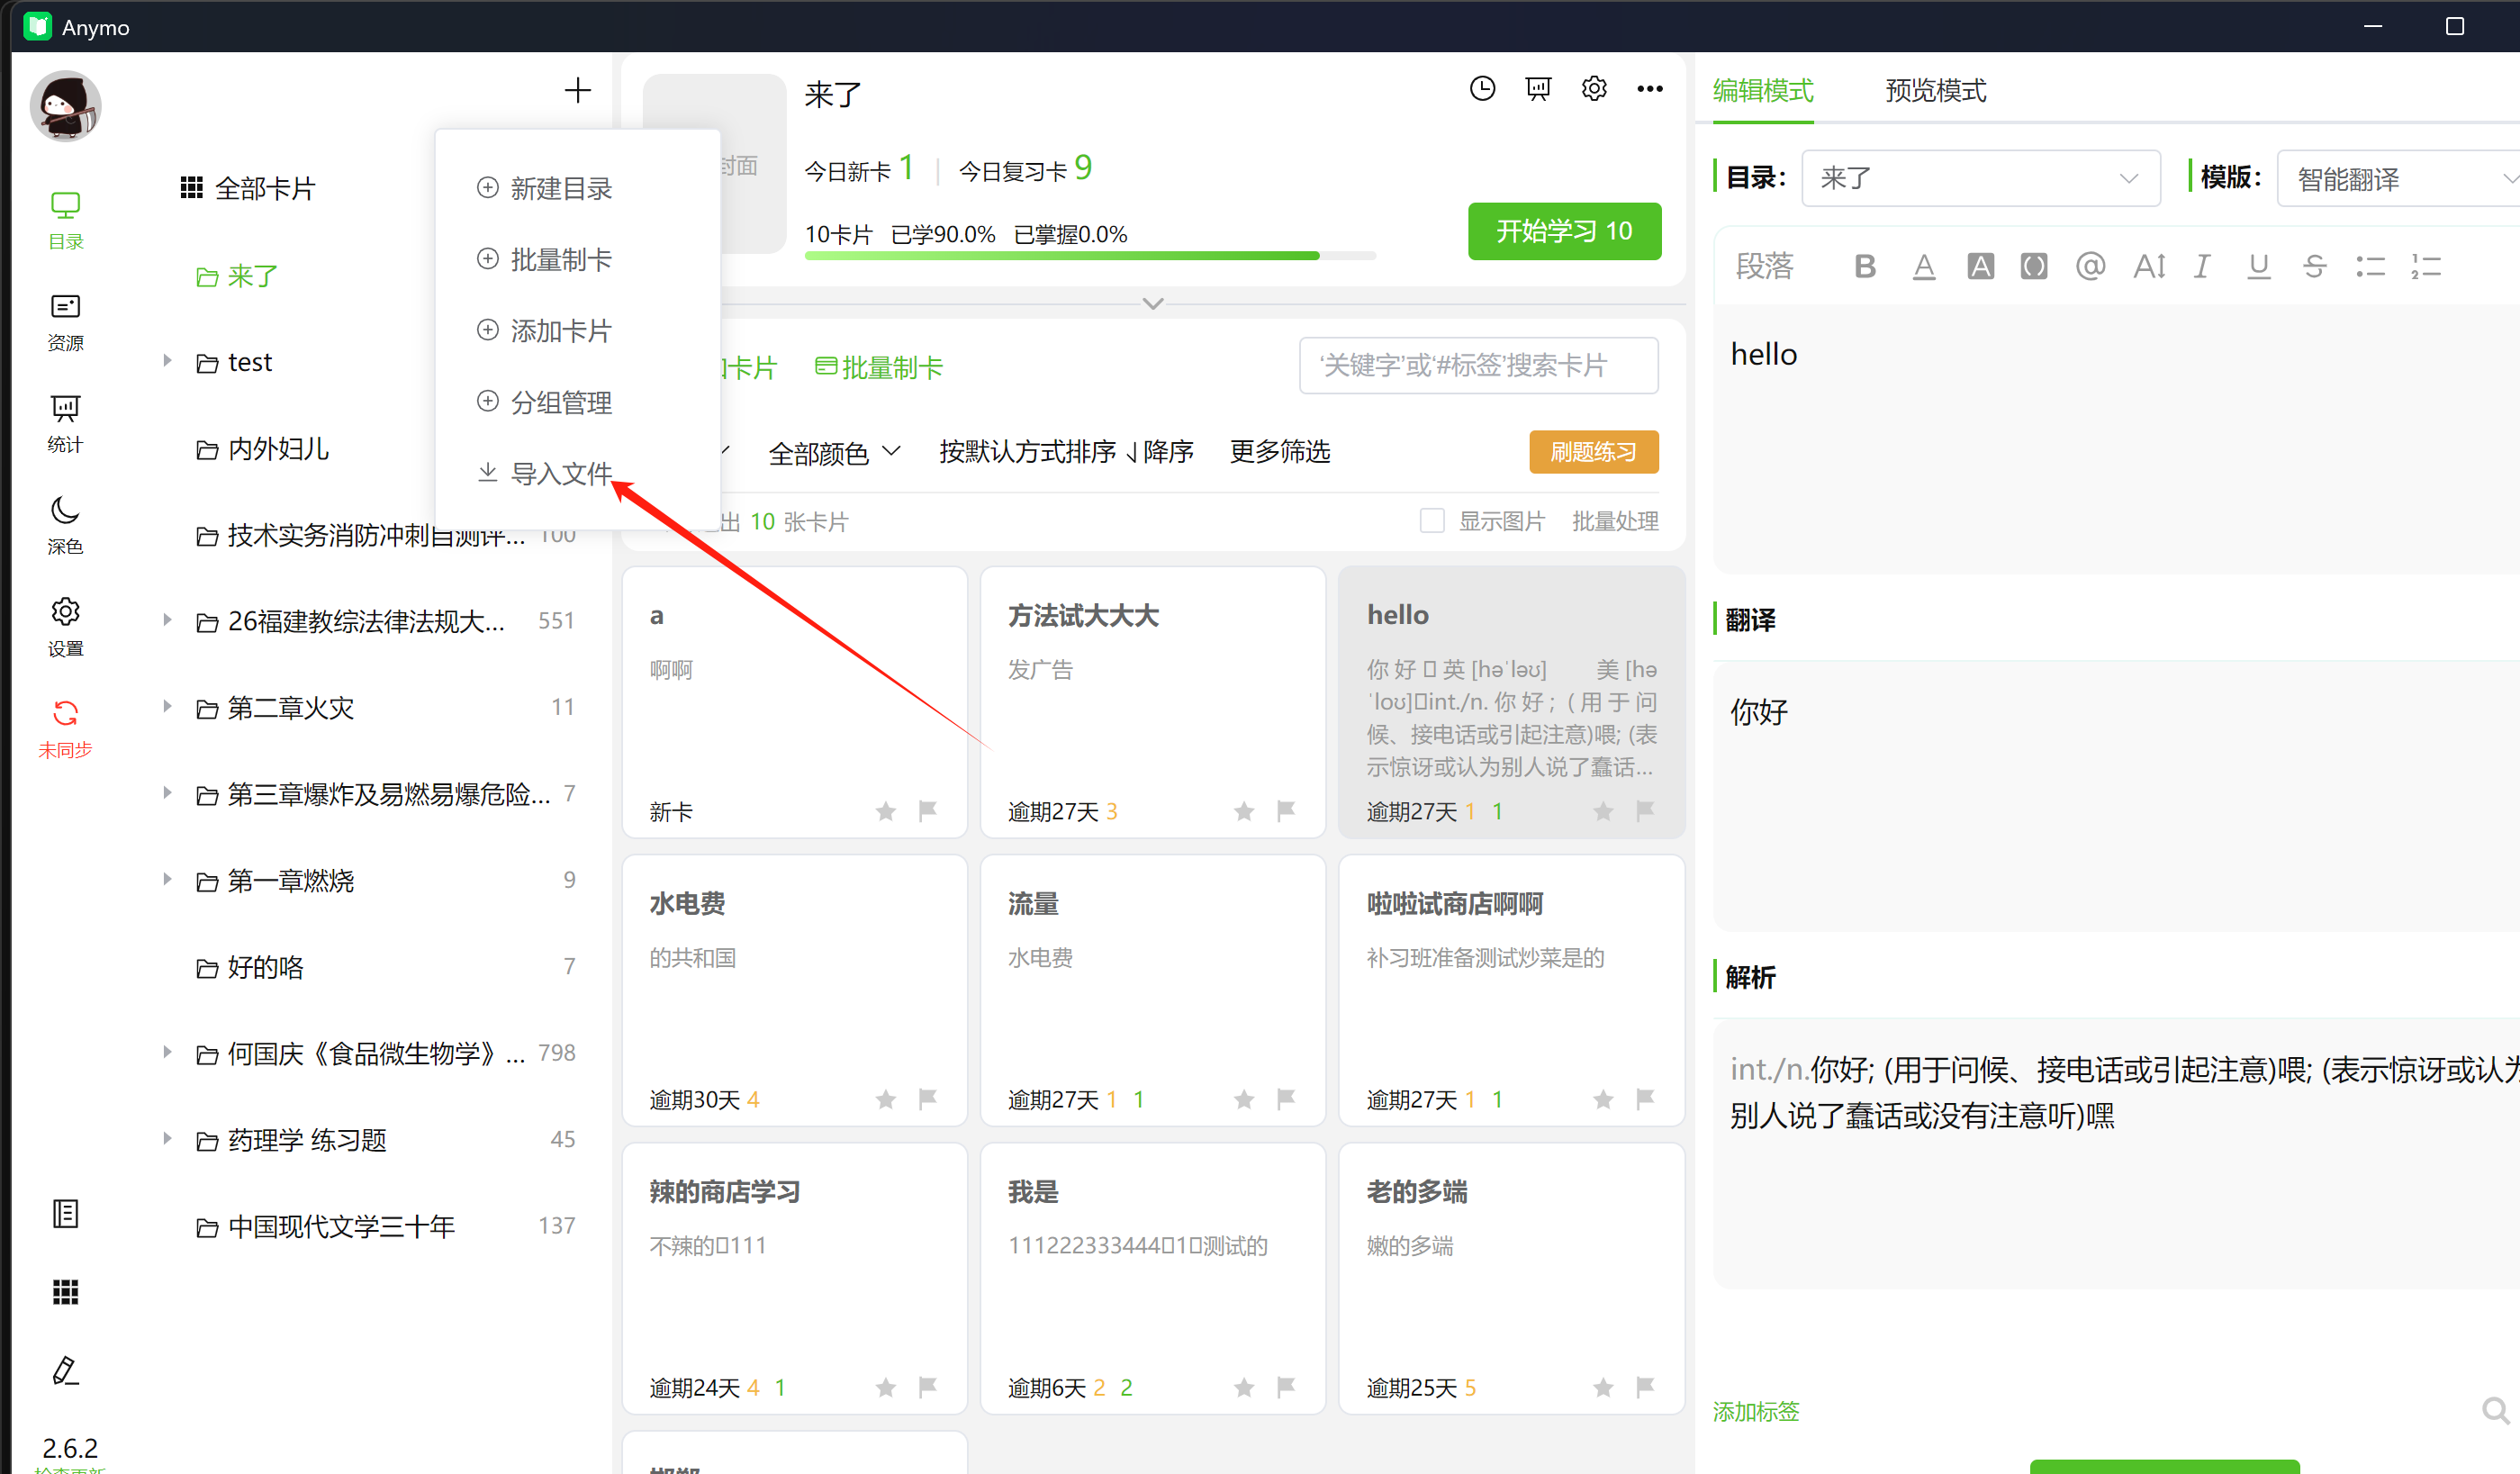This screenshot has height=1474, width=2520.
Task: Expand the 第二章火灾 folder
Action: 167,707
